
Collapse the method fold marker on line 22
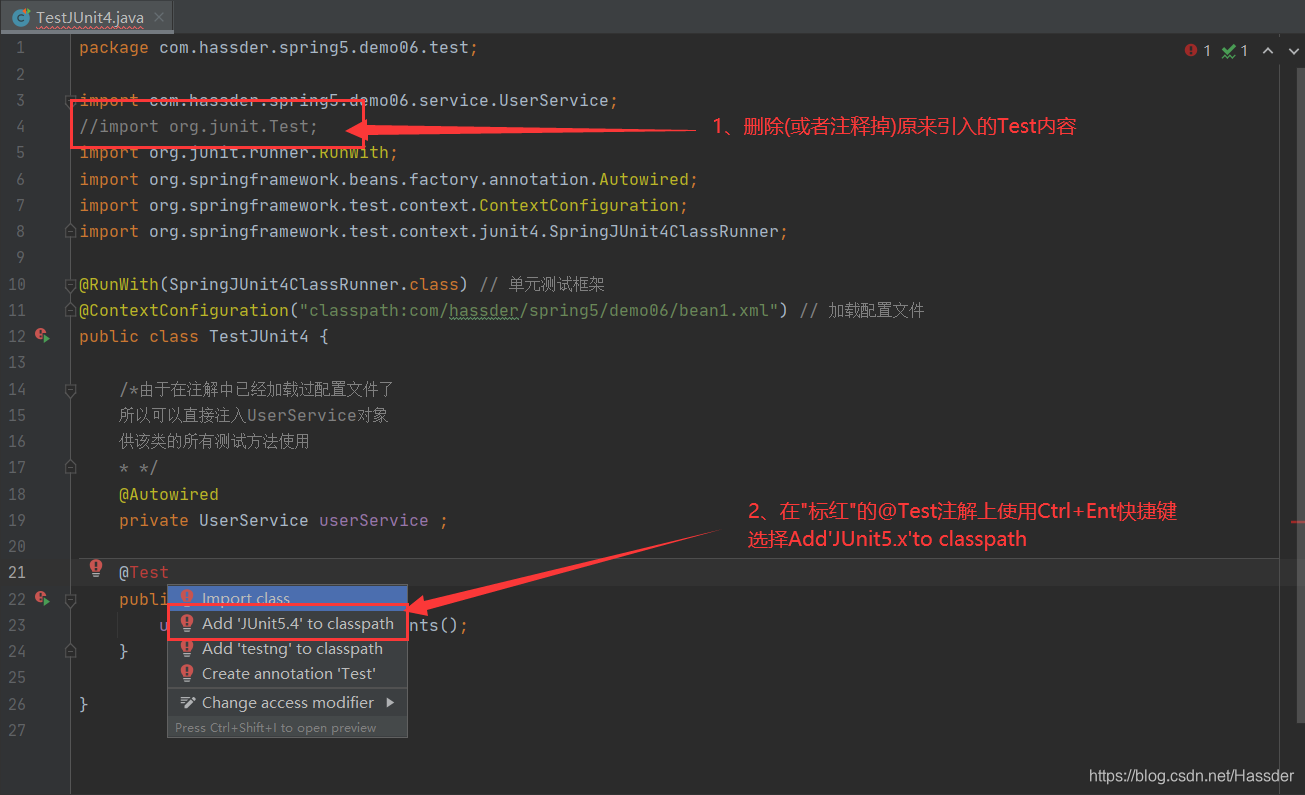click(70, 599)
